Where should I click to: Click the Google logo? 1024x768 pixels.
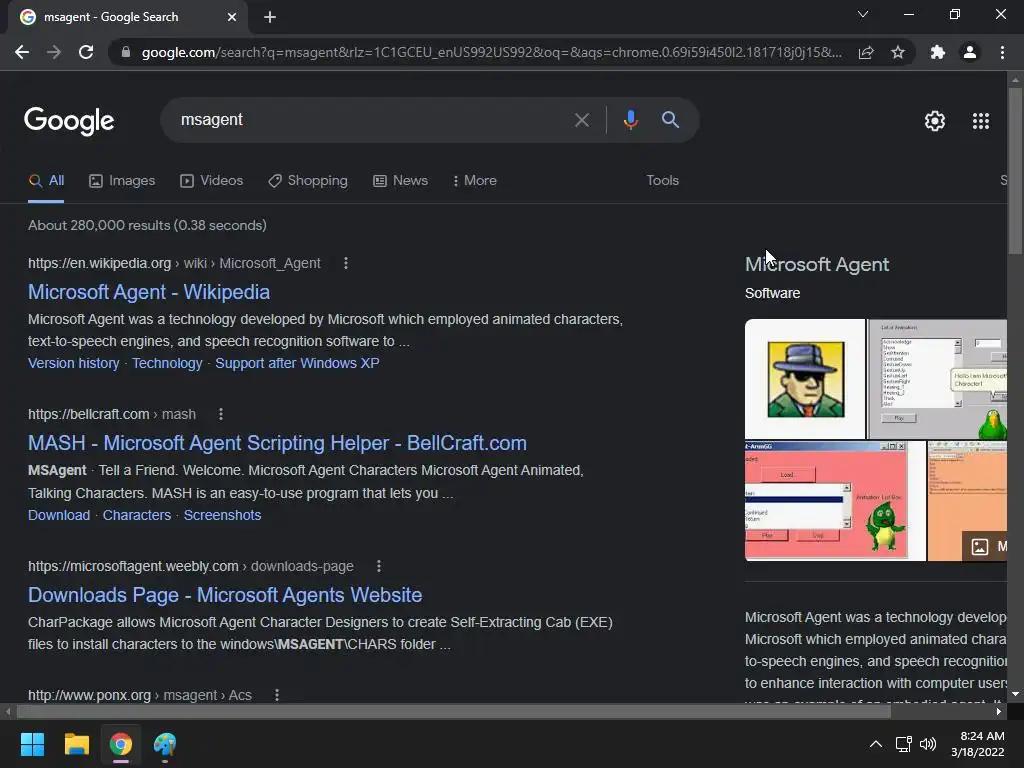click(x=69, y=121)
